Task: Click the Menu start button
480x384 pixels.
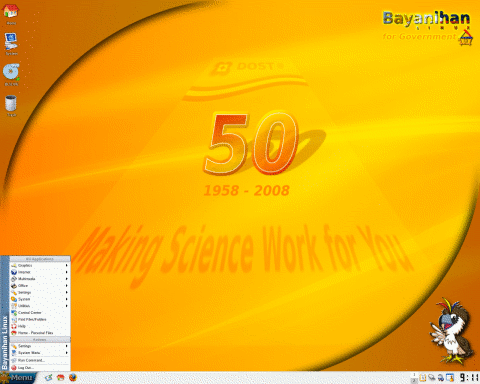Action: [x=17, y=378]
